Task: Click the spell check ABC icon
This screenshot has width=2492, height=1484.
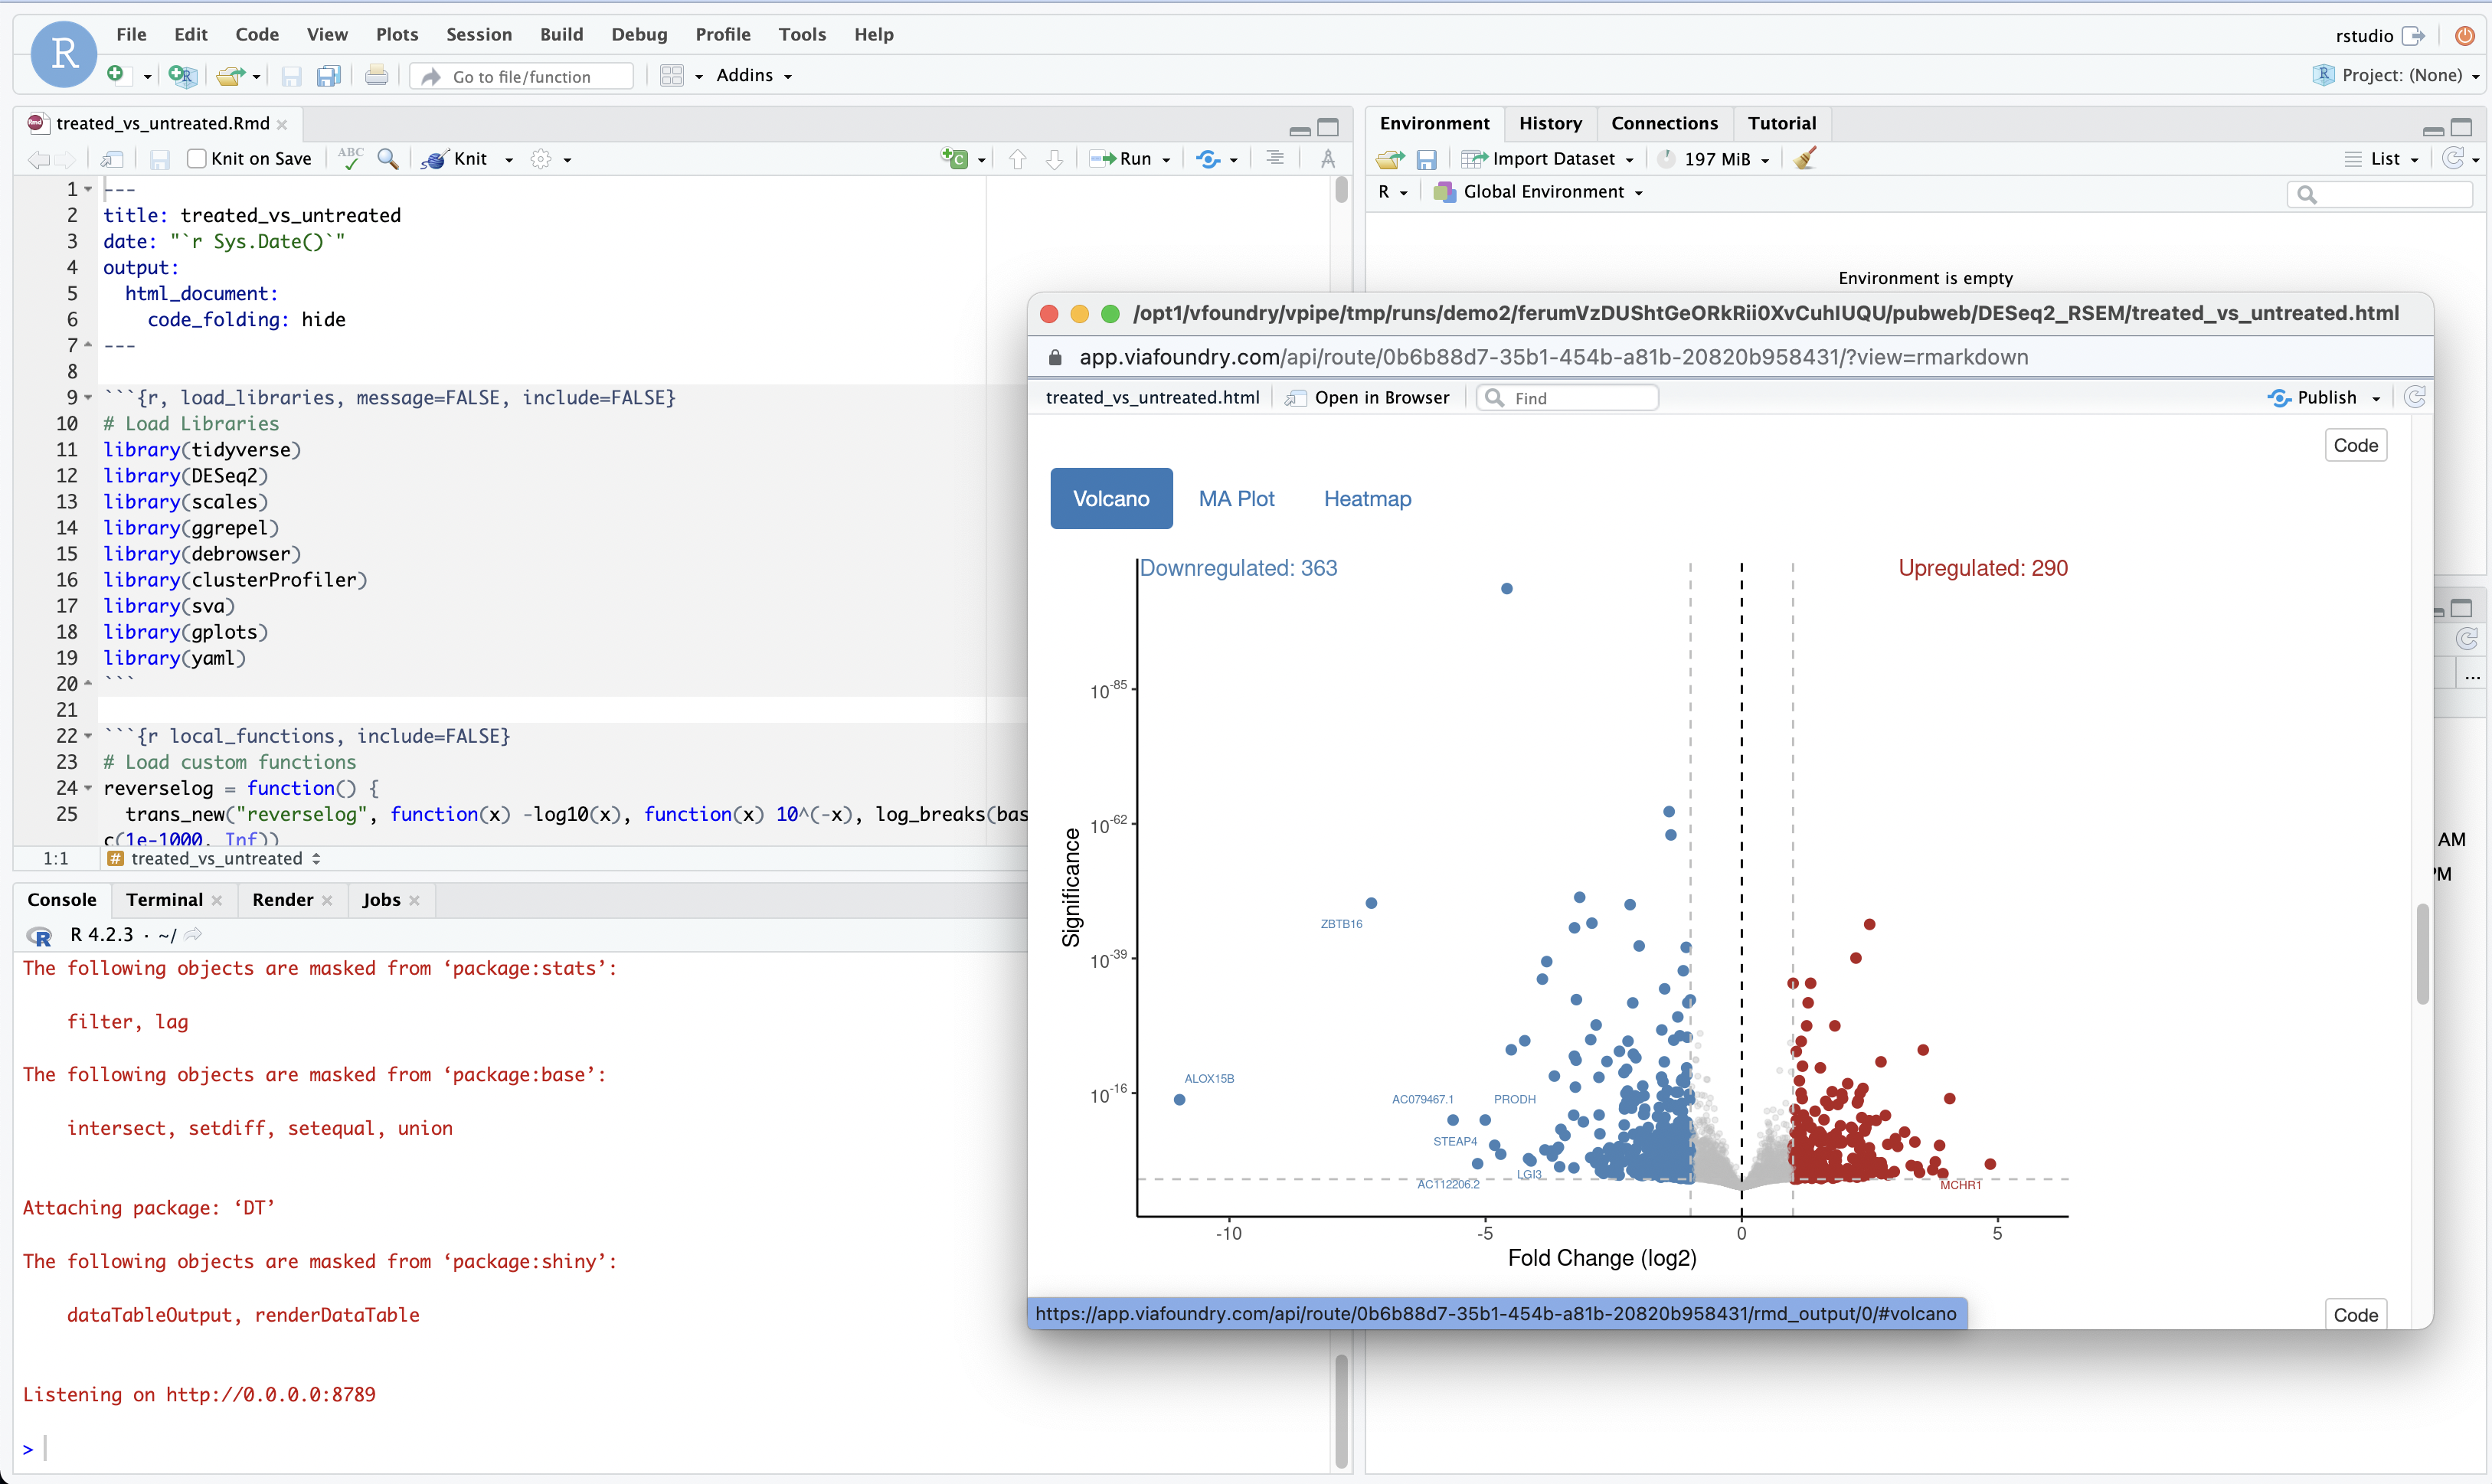Action: pos(350,158)
